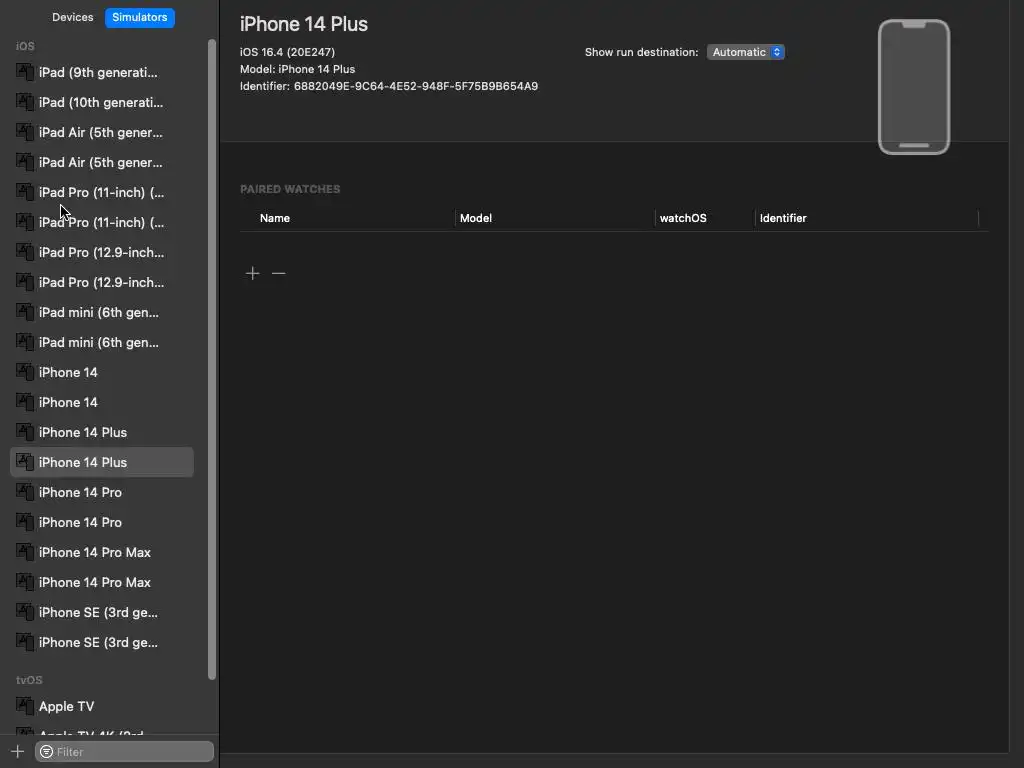Viewport: 1024px width, 768px height.
Task: Switch to the Devices tab
Action: pos(72,17)
